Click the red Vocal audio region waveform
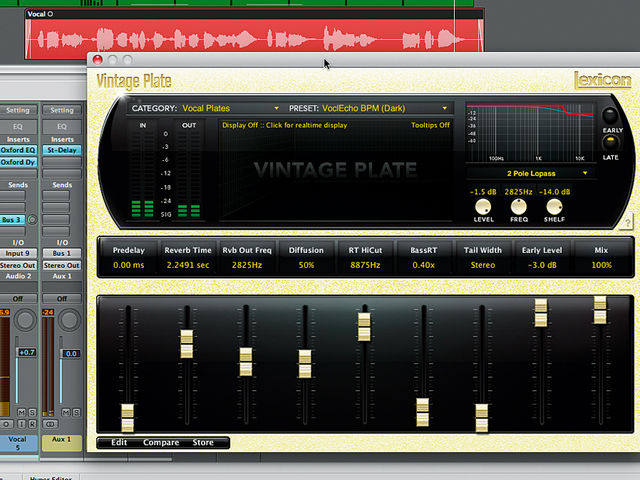This screenshot has width=640, height=480. (254, 40)
